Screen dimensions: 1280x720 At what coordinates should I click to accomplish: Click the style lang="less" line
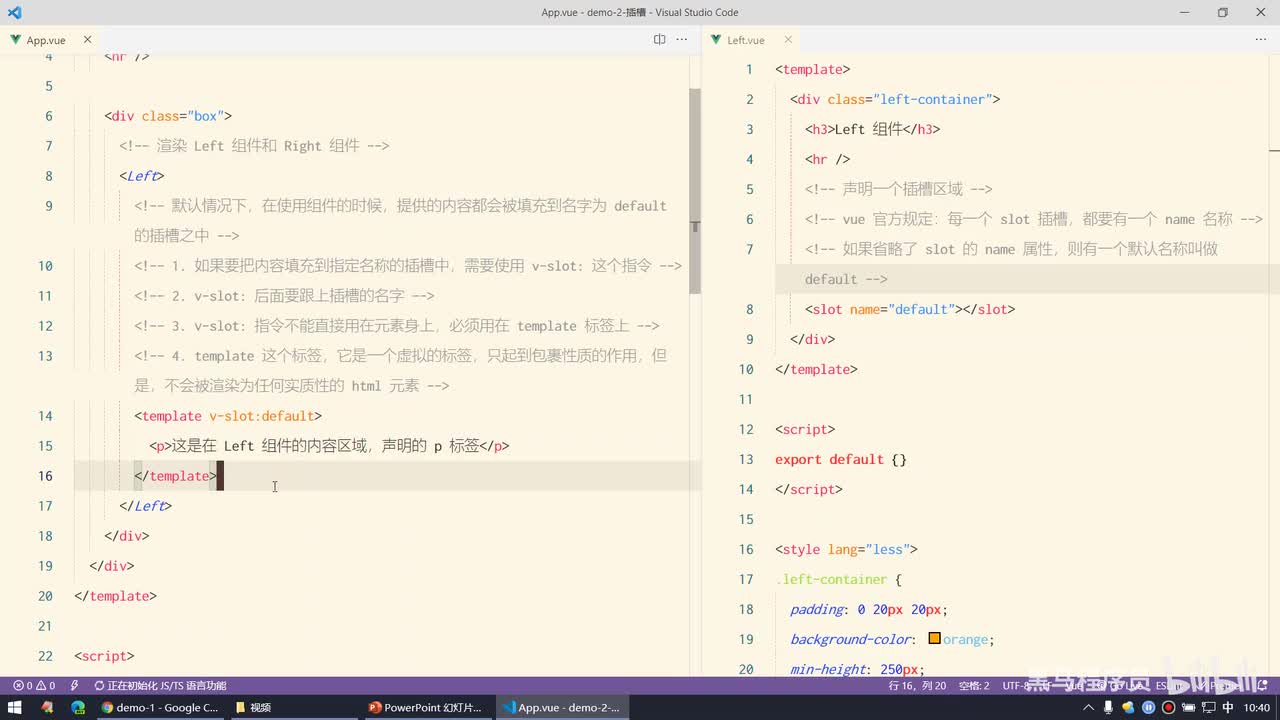pyautogui.click(x=846, y=549)
